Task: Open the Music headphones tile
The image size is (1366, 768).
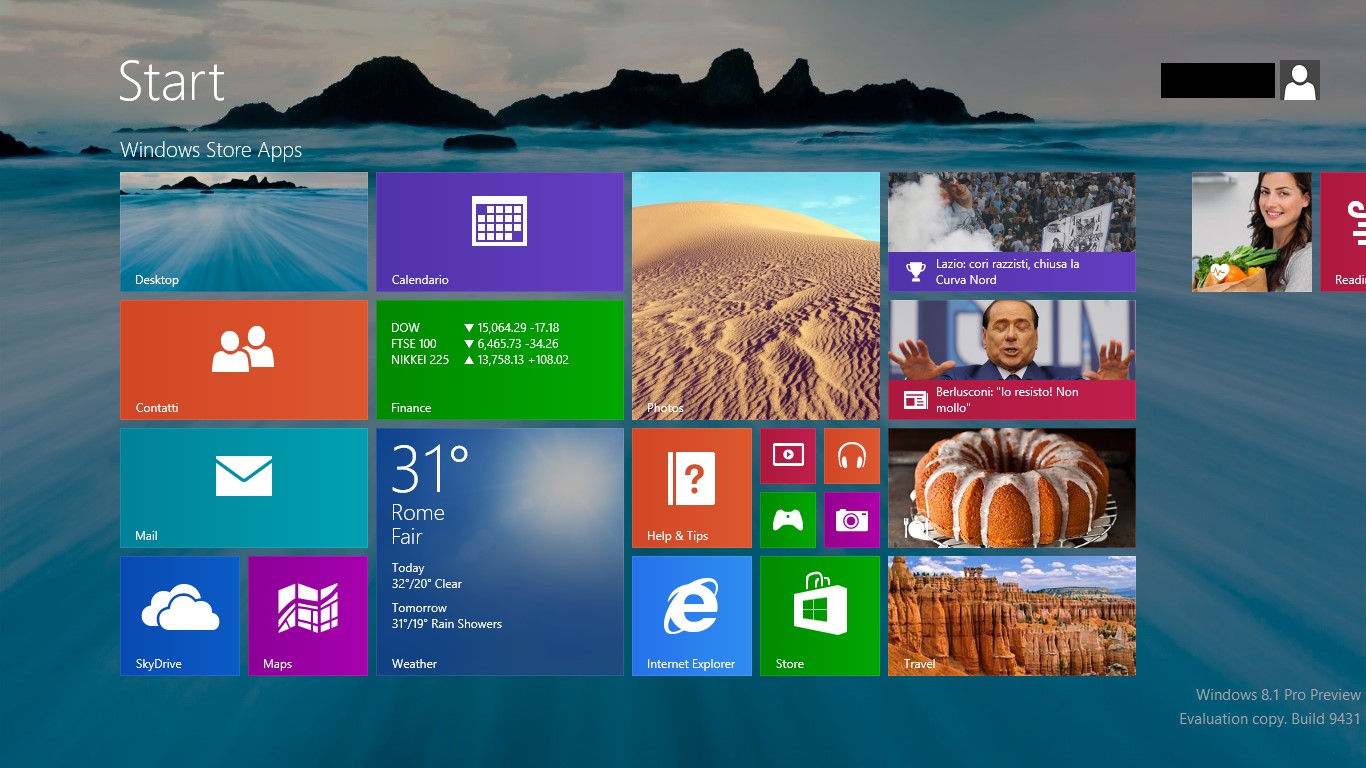Action: [852, 456]
